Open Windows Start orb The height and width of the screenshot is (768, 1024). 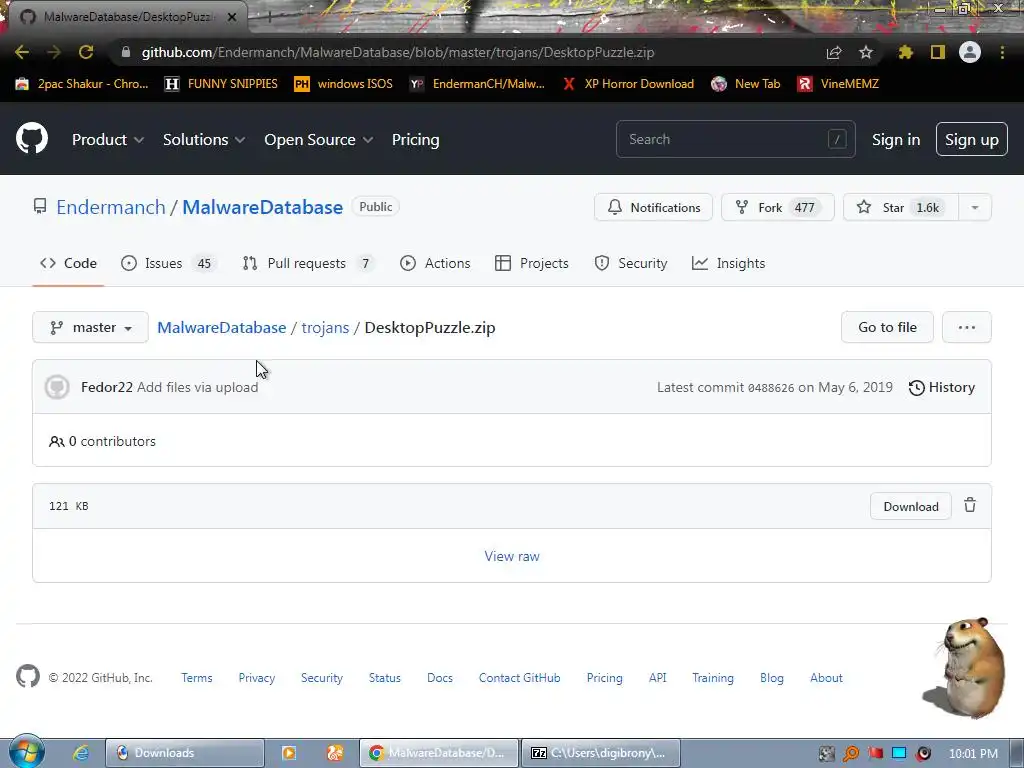point(26,752)
